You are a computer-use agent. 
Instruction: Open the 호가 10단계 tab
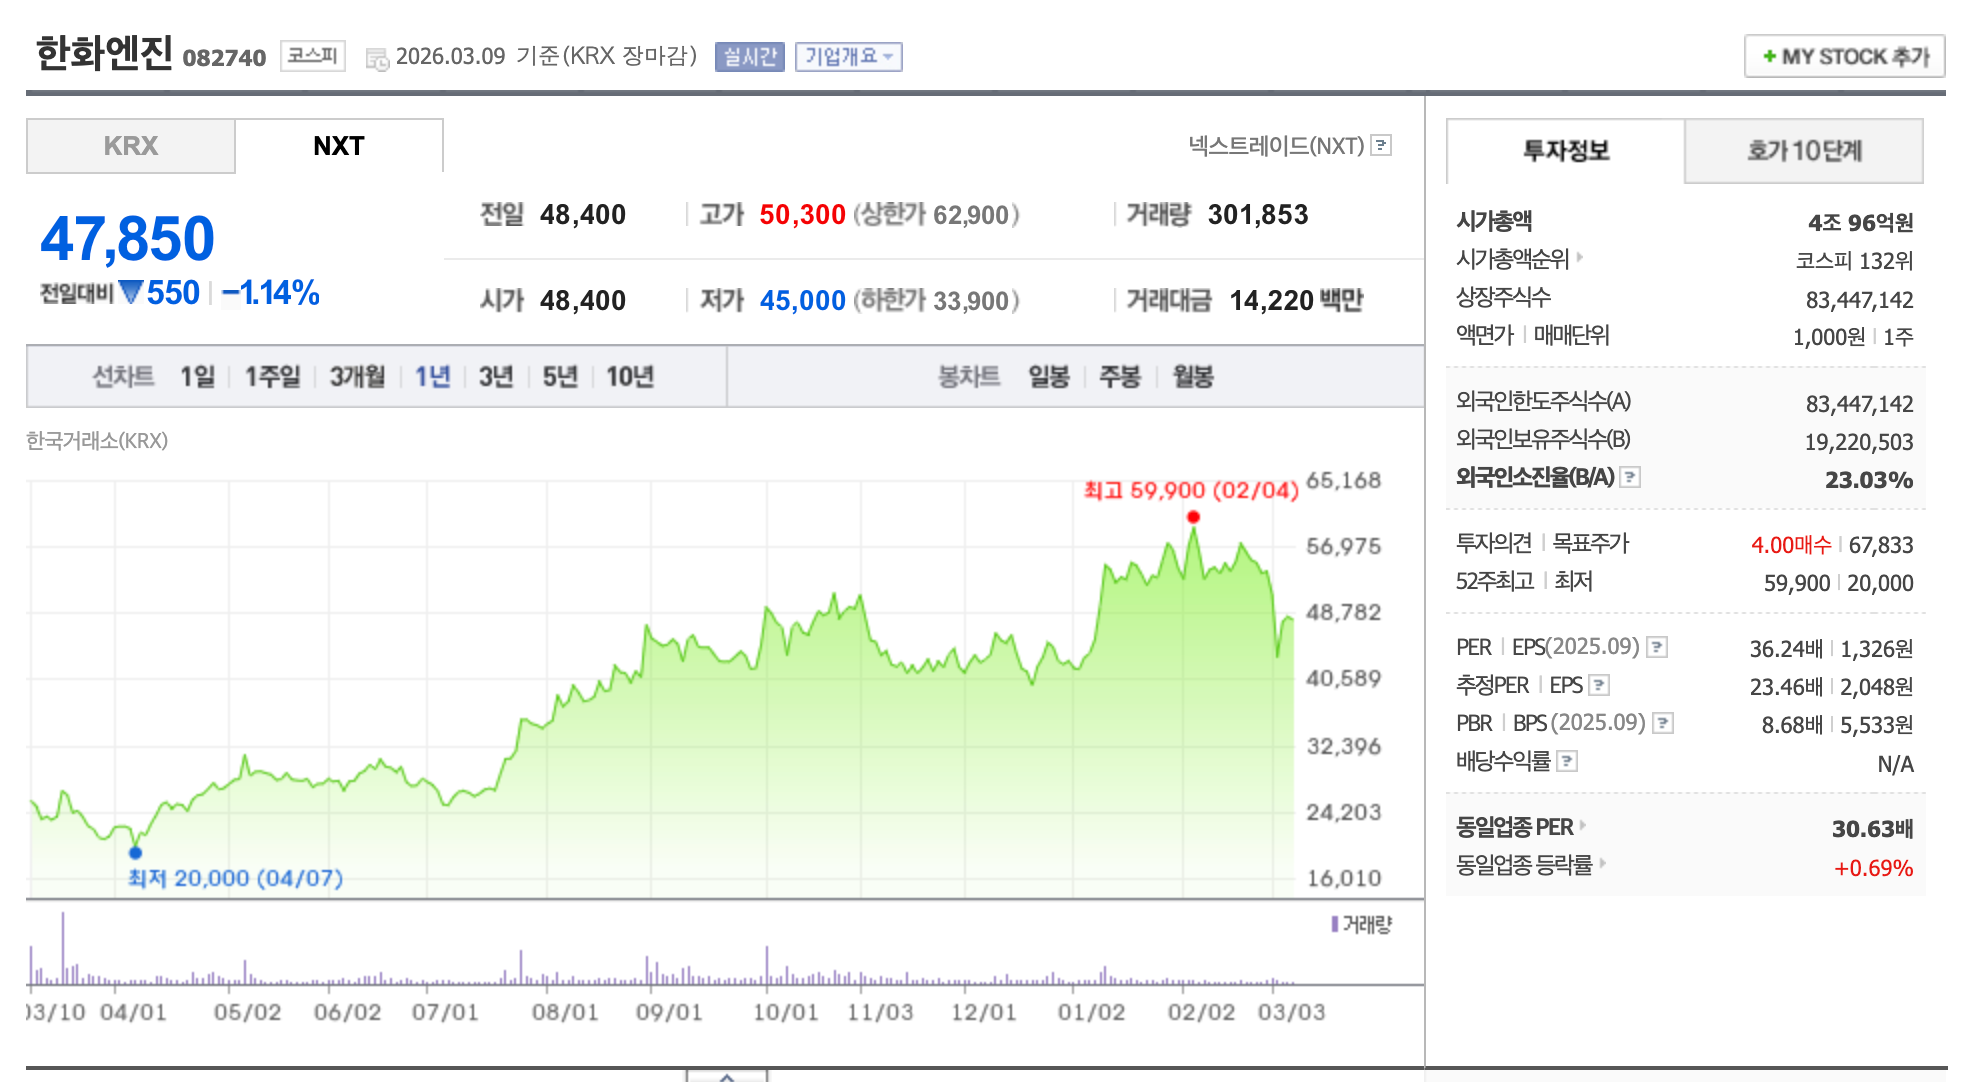(1803, 151)
